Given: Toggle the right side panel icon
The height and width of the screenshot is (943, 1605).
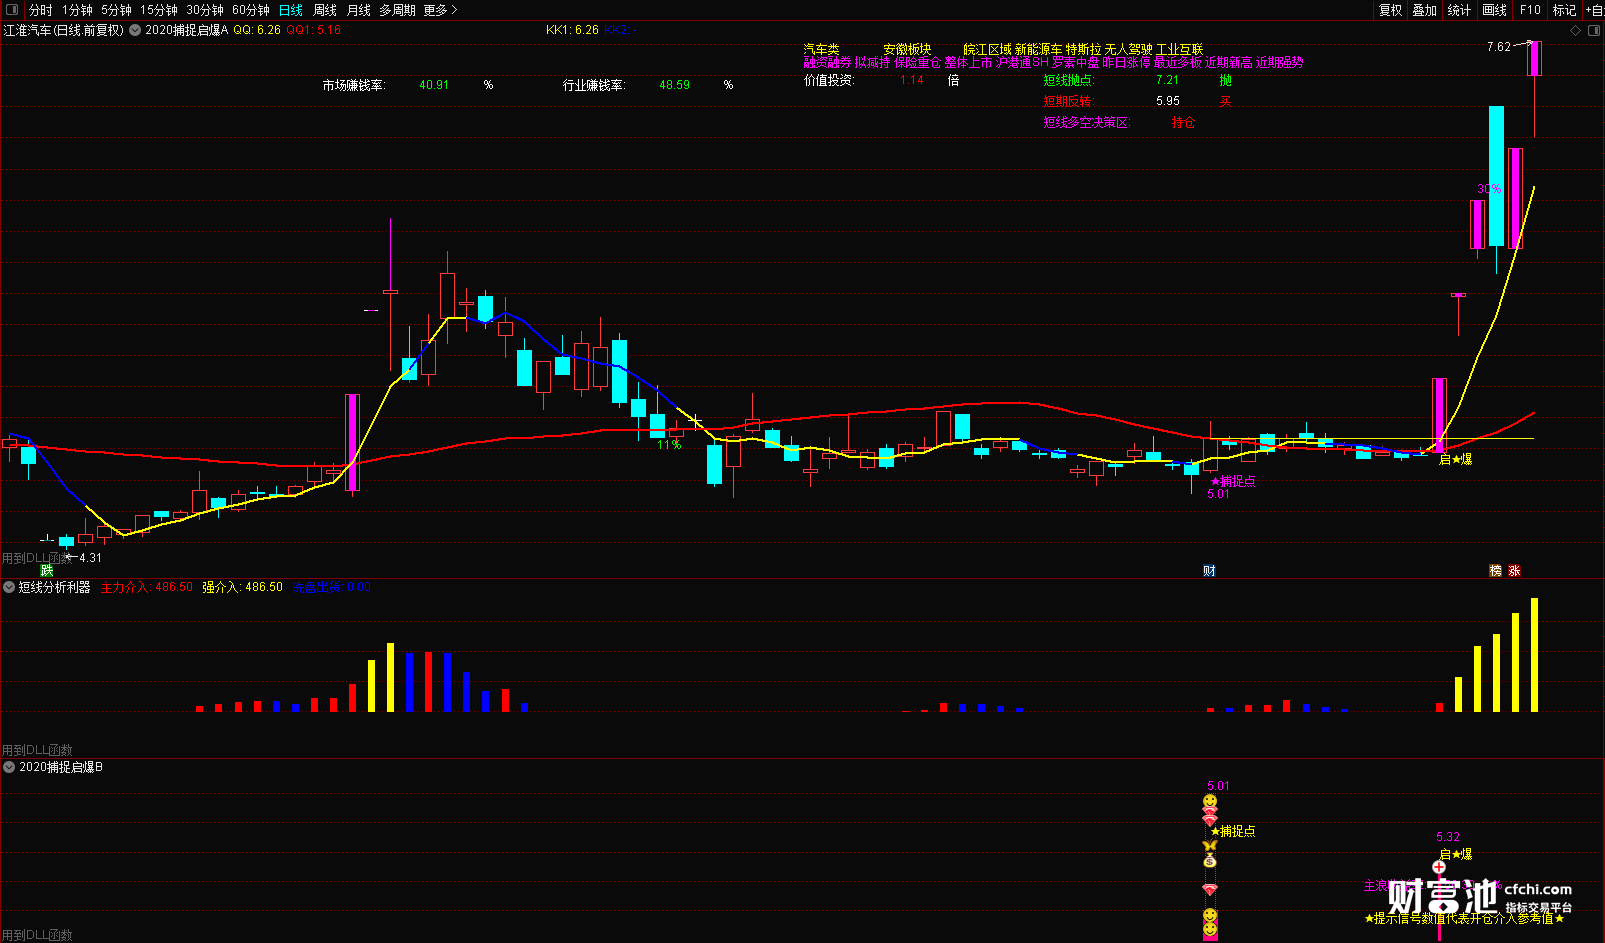Looking at the screenshot, I should click(x=1594, y=30).
